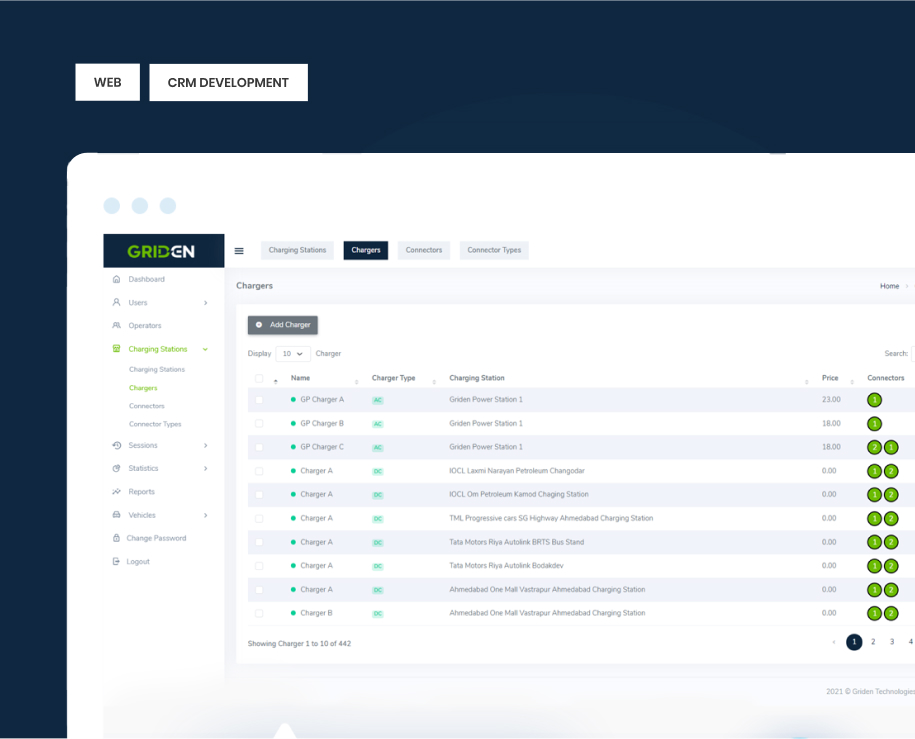Switch to the Connector Types tab
The image size is (915, 739).
click(x=494, y=250)
